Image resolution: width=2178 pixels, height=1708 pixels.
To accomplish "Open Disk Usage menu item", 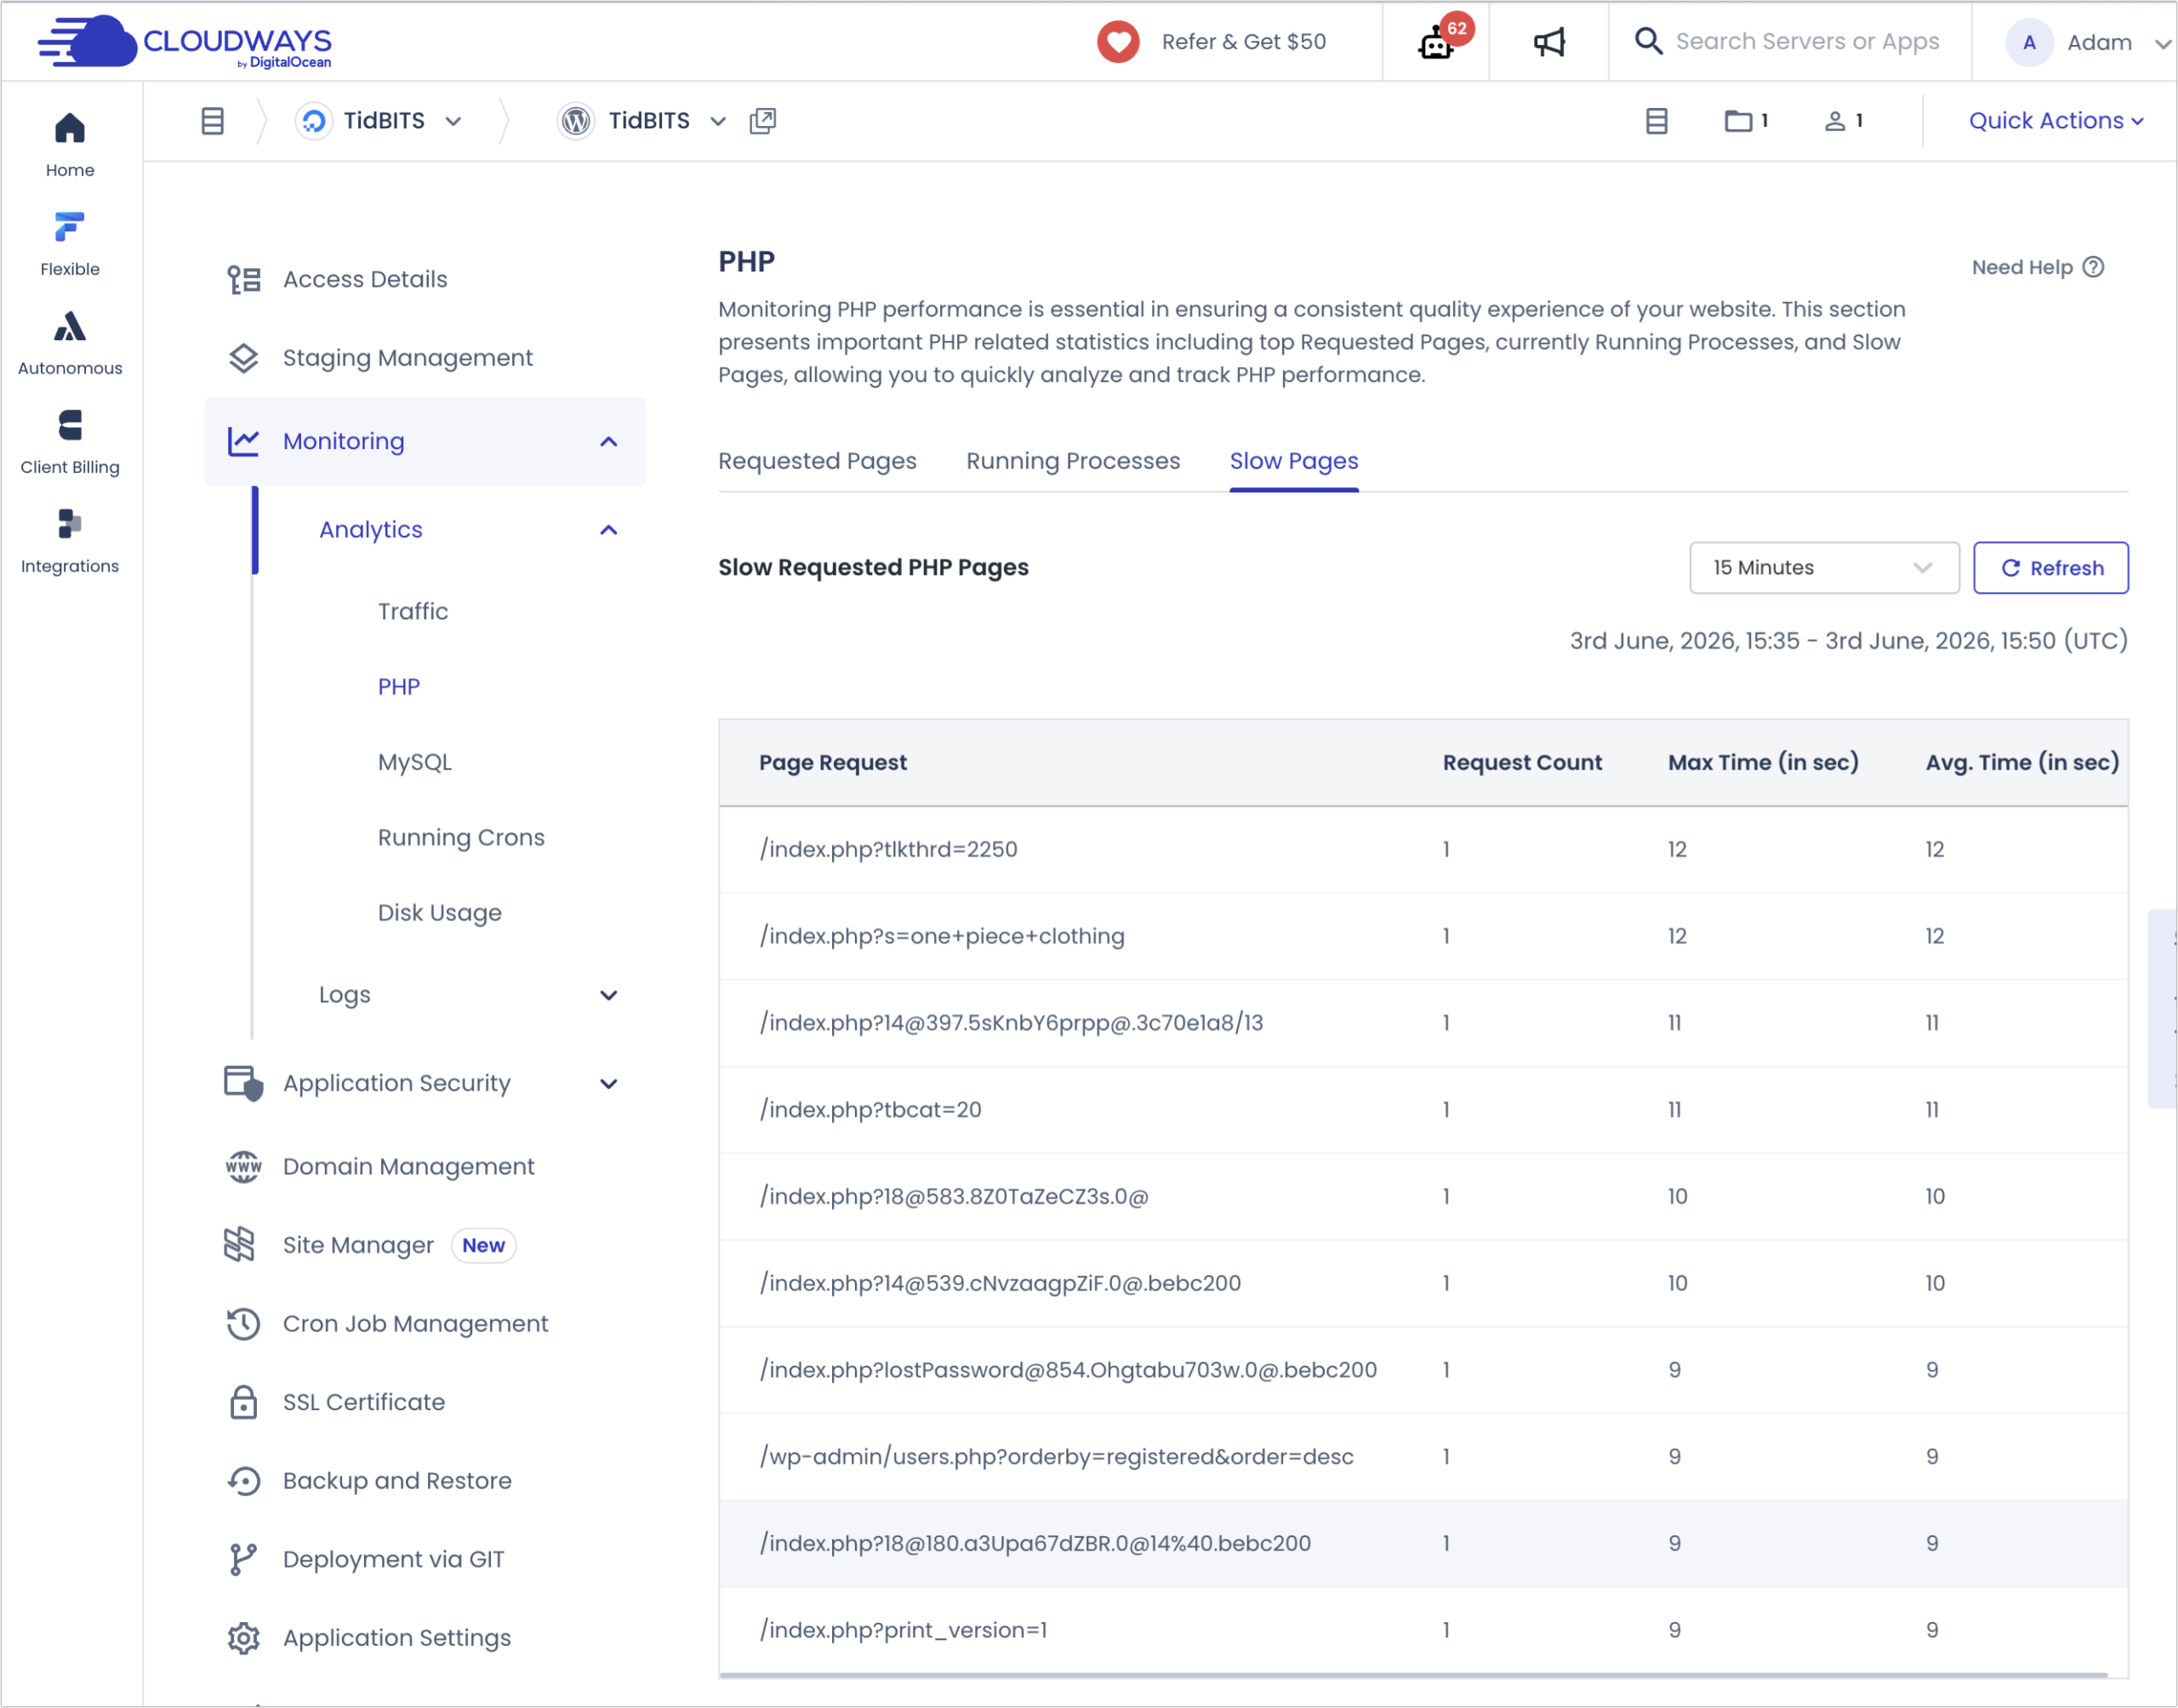I will (440, 912).
